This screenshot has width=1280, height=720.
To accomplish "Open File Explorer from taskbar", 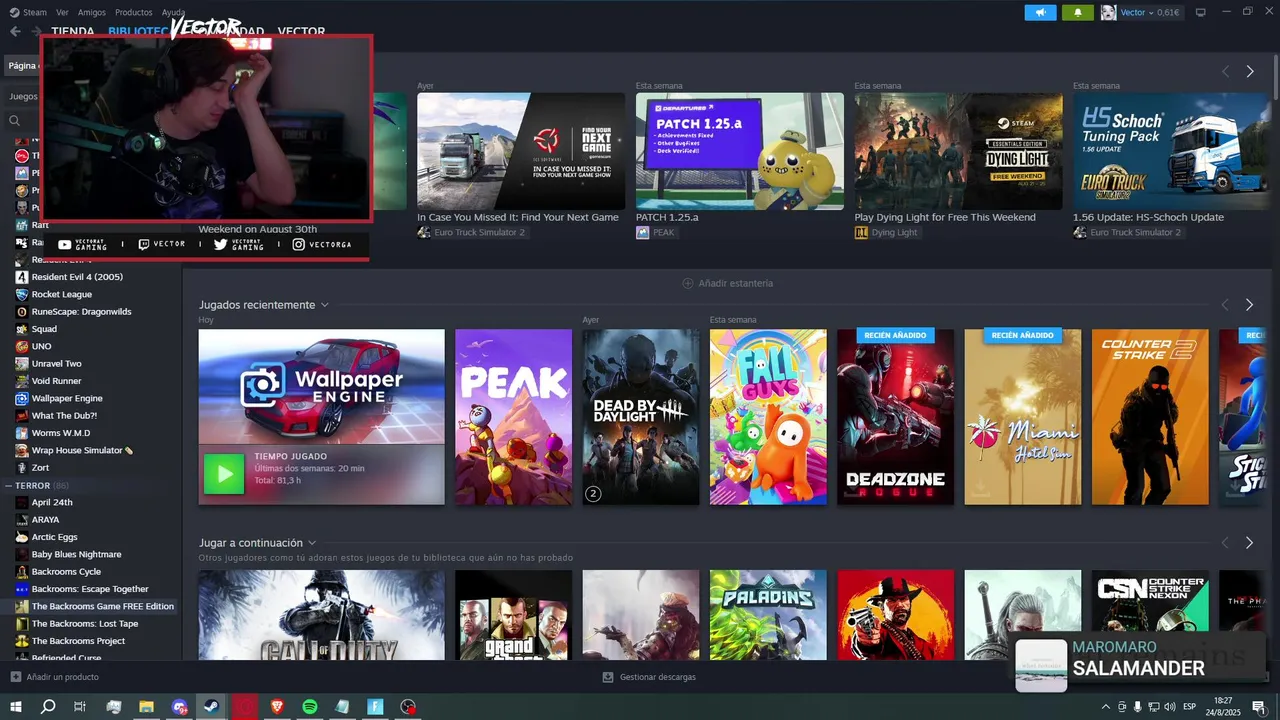I will tap(146, 707).
